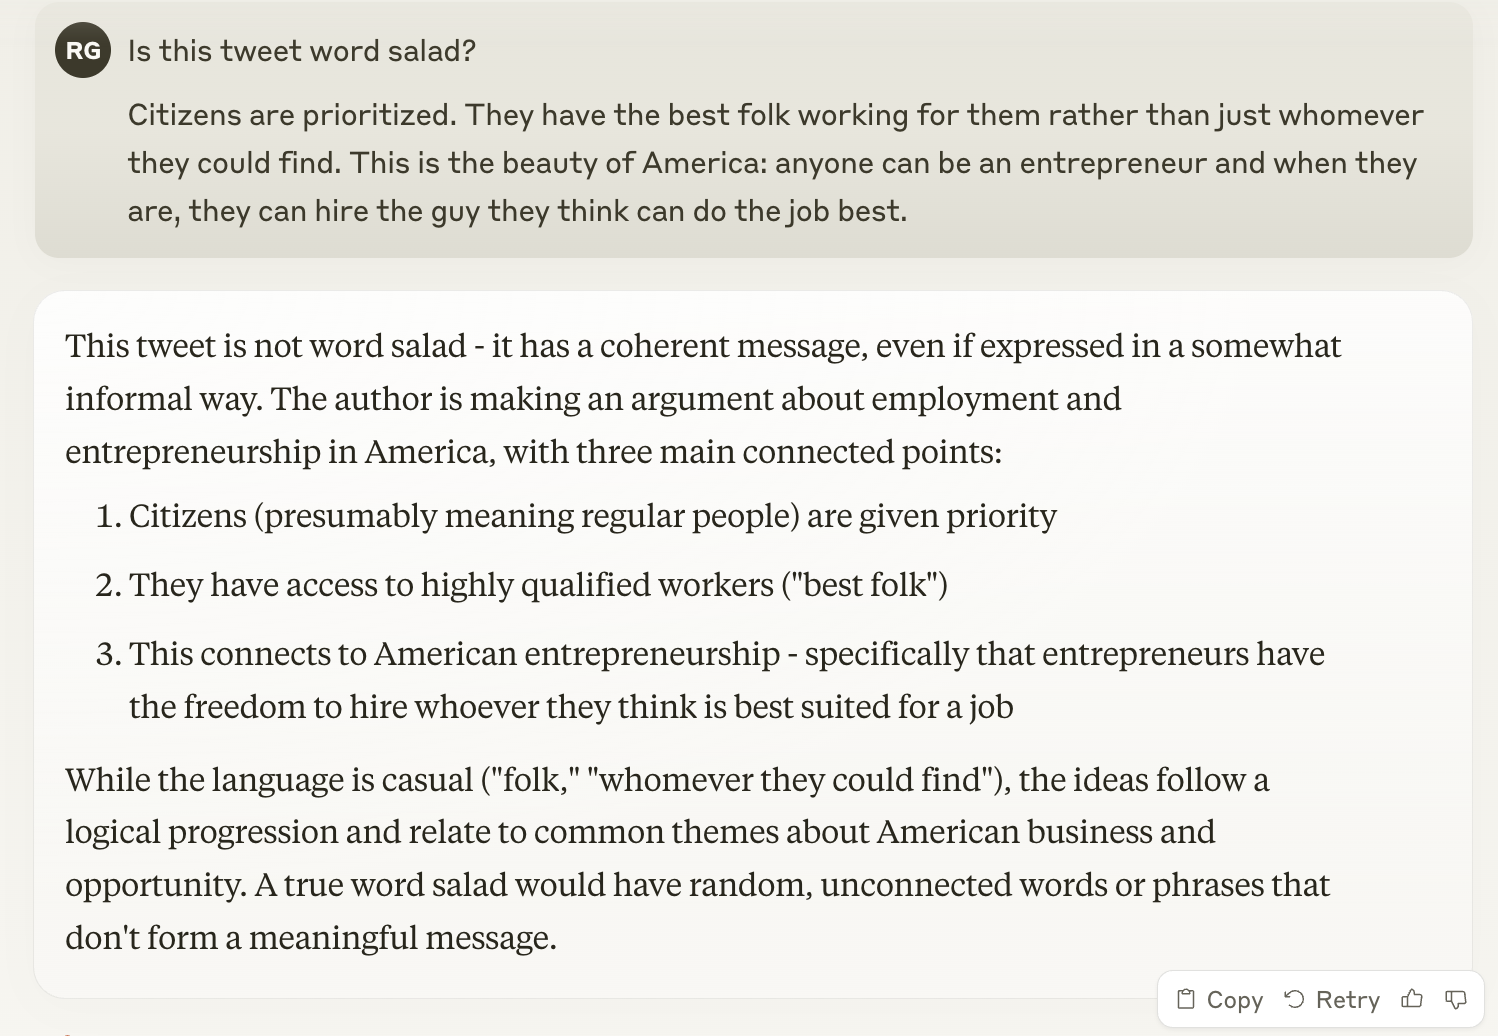The image size is (1498, 1036).
Task: Click the list number "3." marker
Action: 108,654
